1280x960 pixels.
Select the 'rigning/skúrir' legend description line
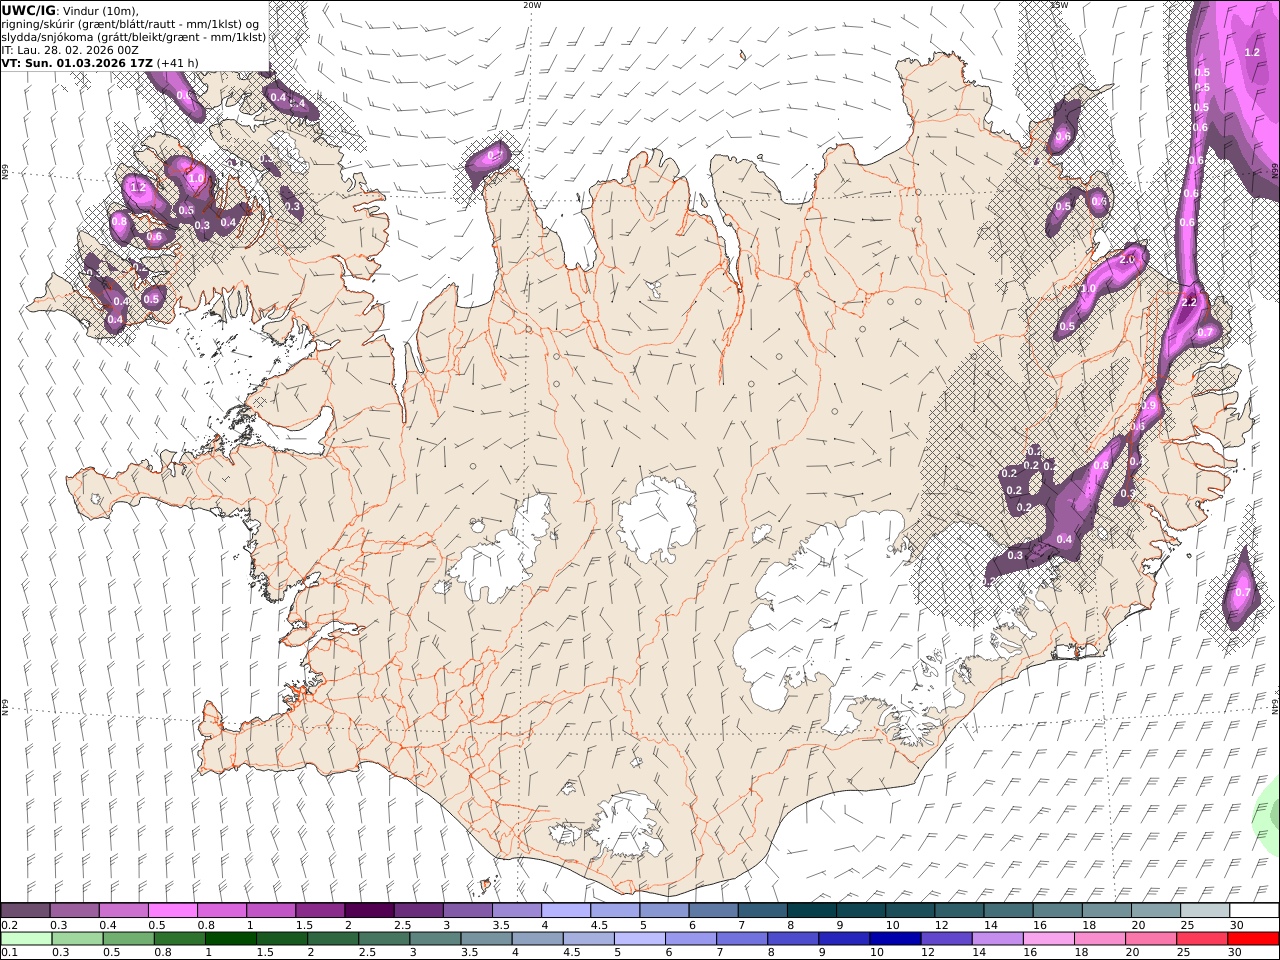[x=132, y=24]
